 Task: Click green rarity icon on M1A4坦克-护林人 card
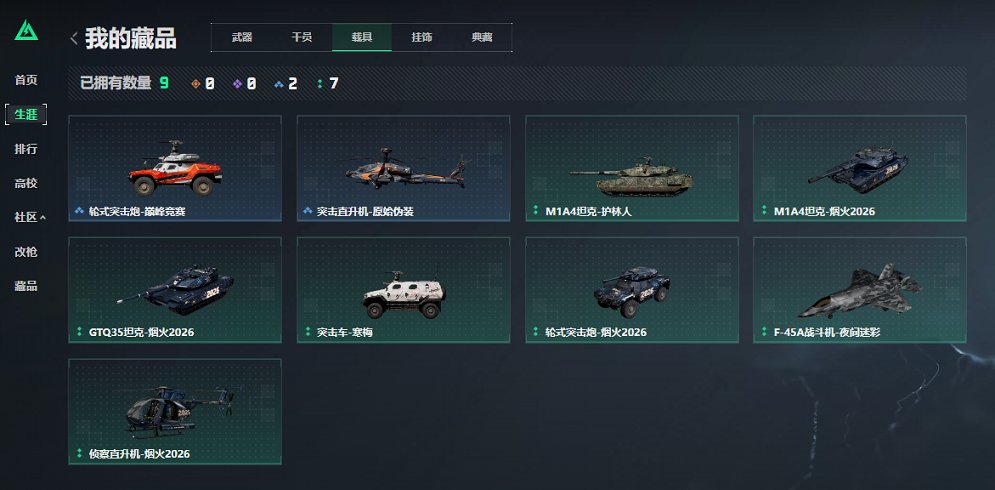(x=536, y=211)
